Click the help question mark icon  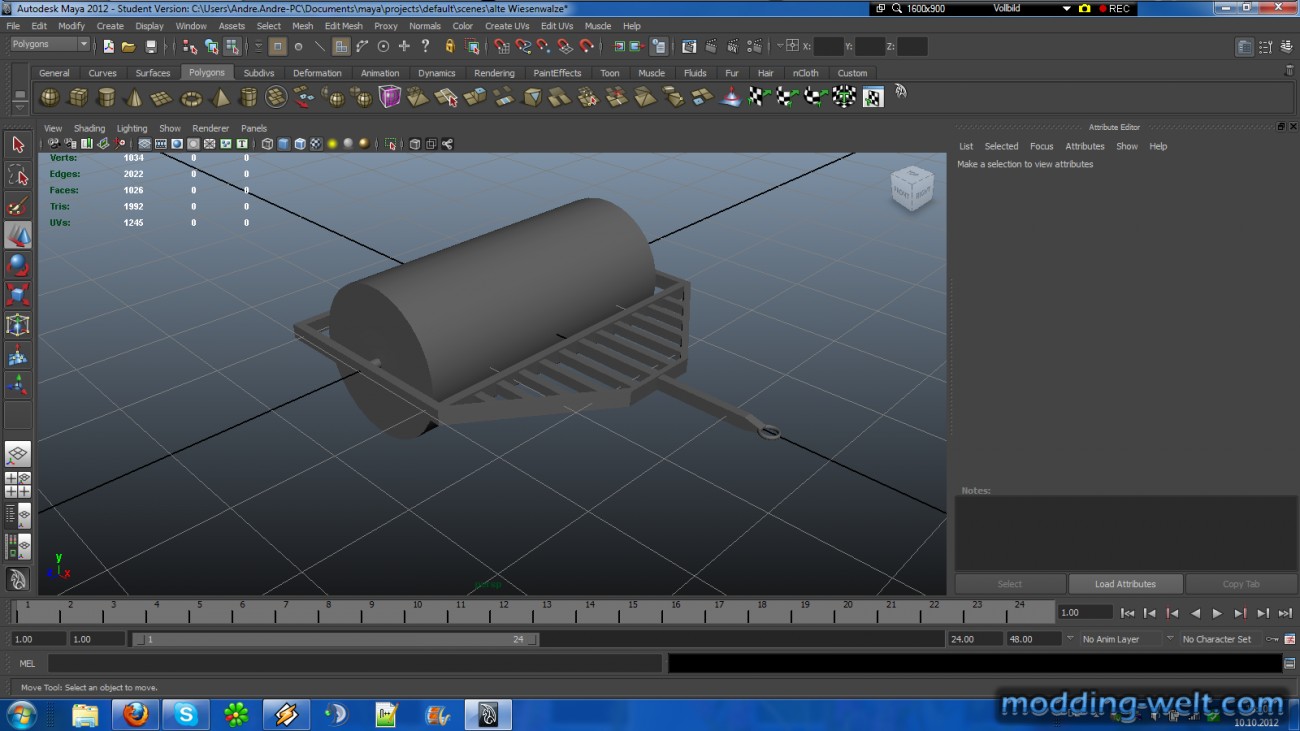(x=425, y=45)
